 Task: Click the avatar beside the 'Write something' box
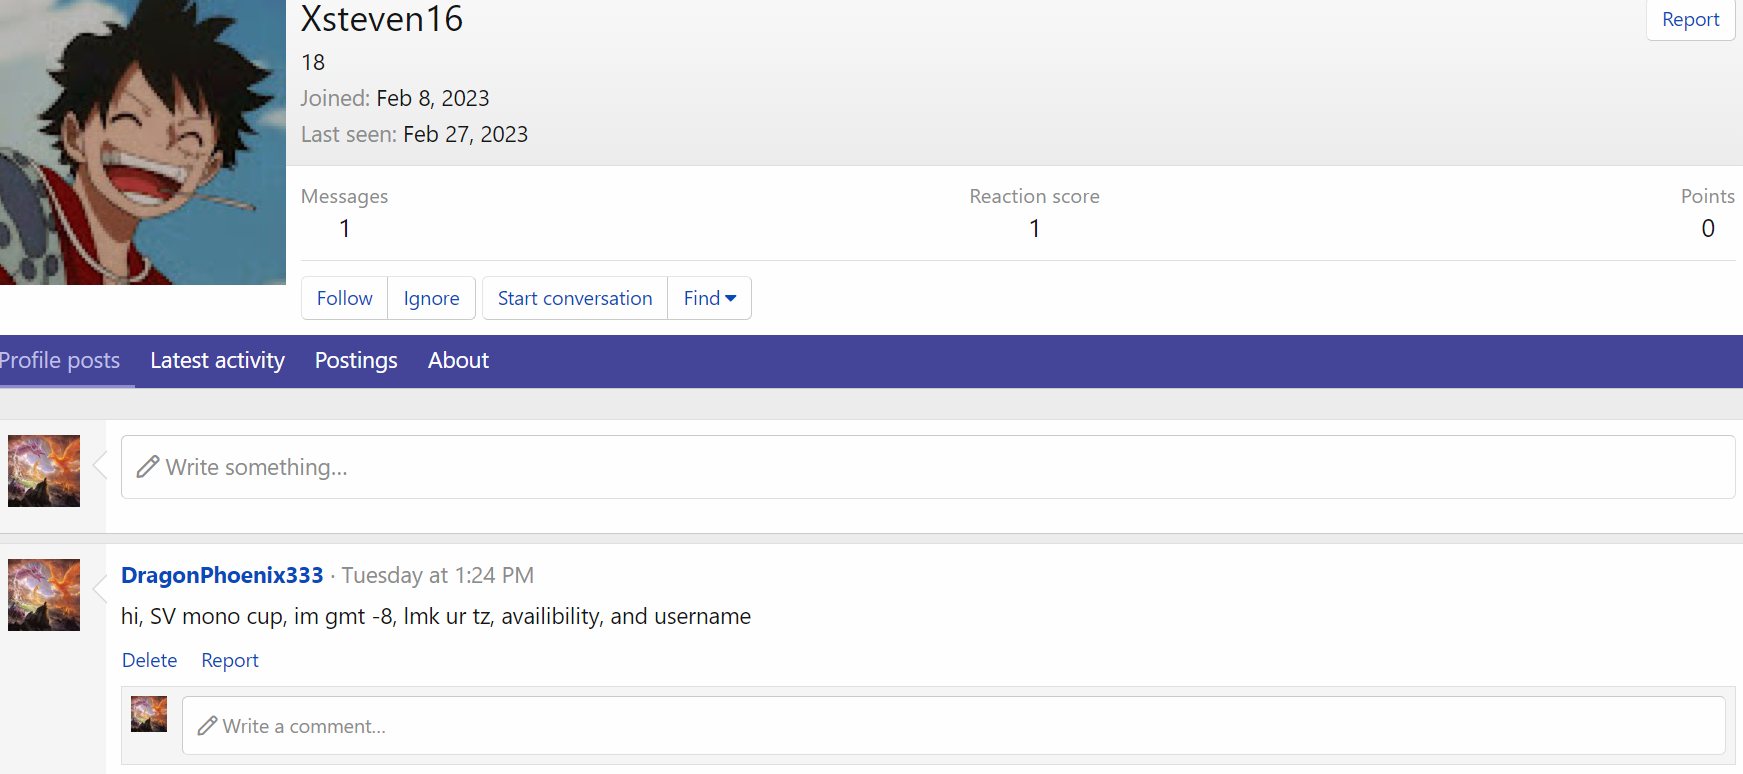pos(44,471)
